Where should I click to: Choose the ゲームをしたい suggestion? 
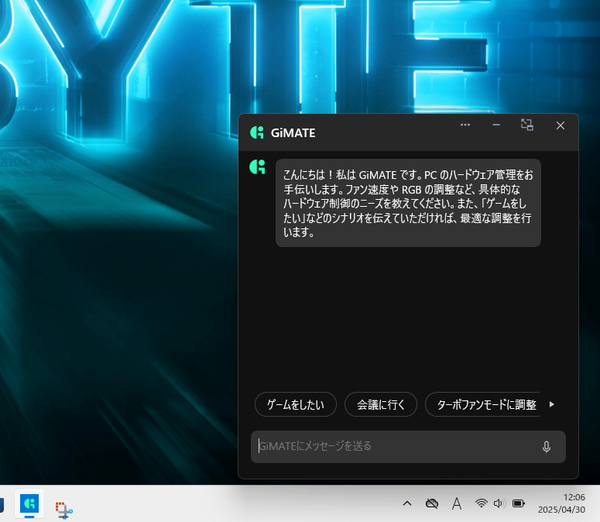coord(295,405)
